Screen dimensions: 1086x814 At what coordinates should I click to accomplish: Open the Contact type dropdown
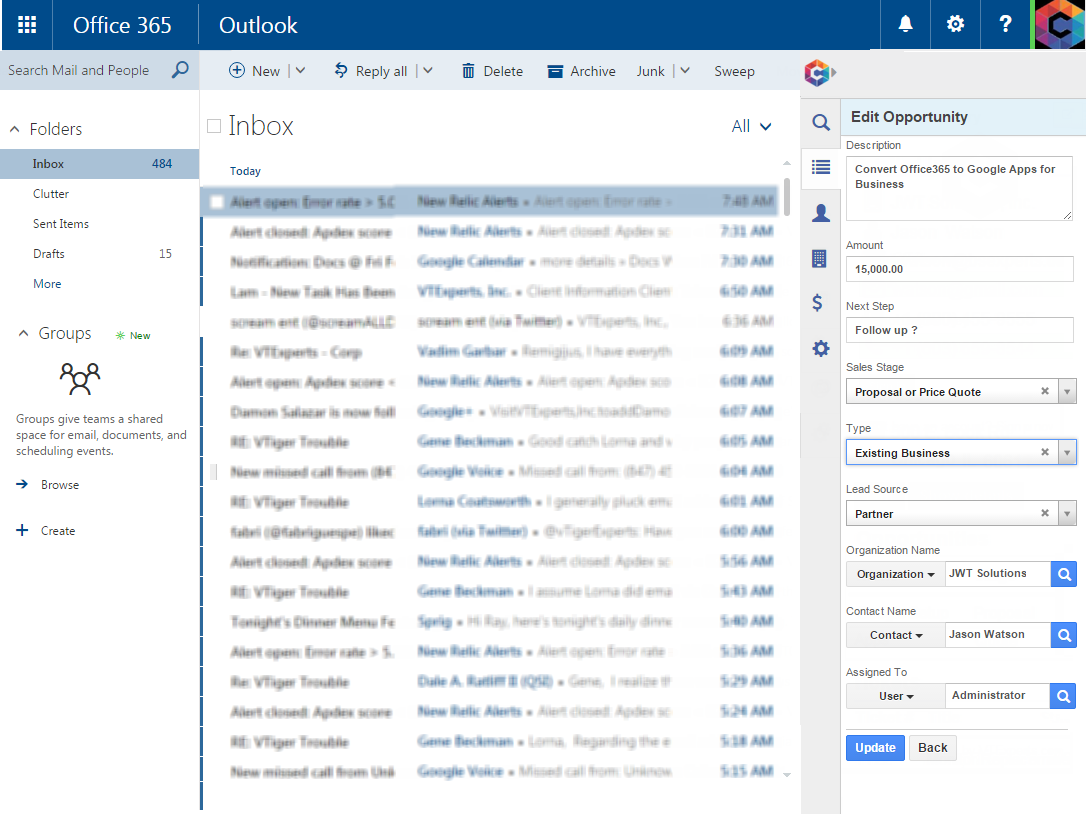pos(896,635)
